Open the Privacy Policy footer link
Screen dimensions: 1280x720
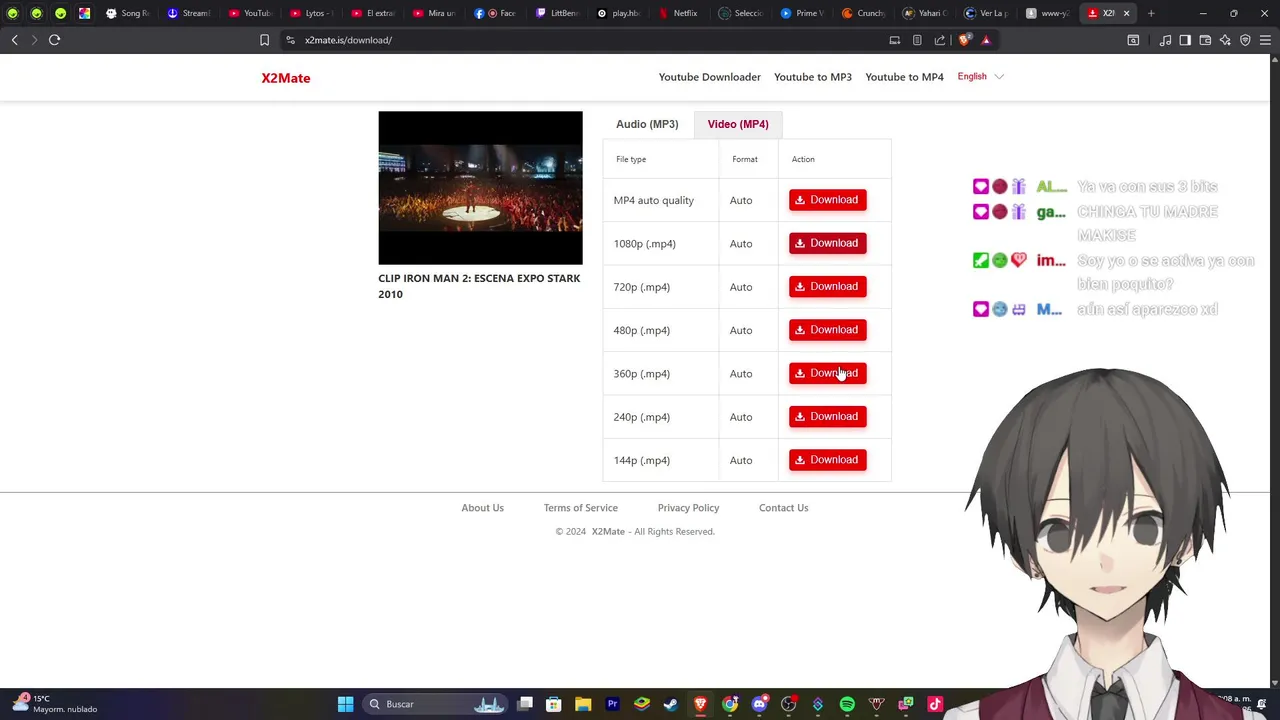pyautogui.click(x=688, y=508)
